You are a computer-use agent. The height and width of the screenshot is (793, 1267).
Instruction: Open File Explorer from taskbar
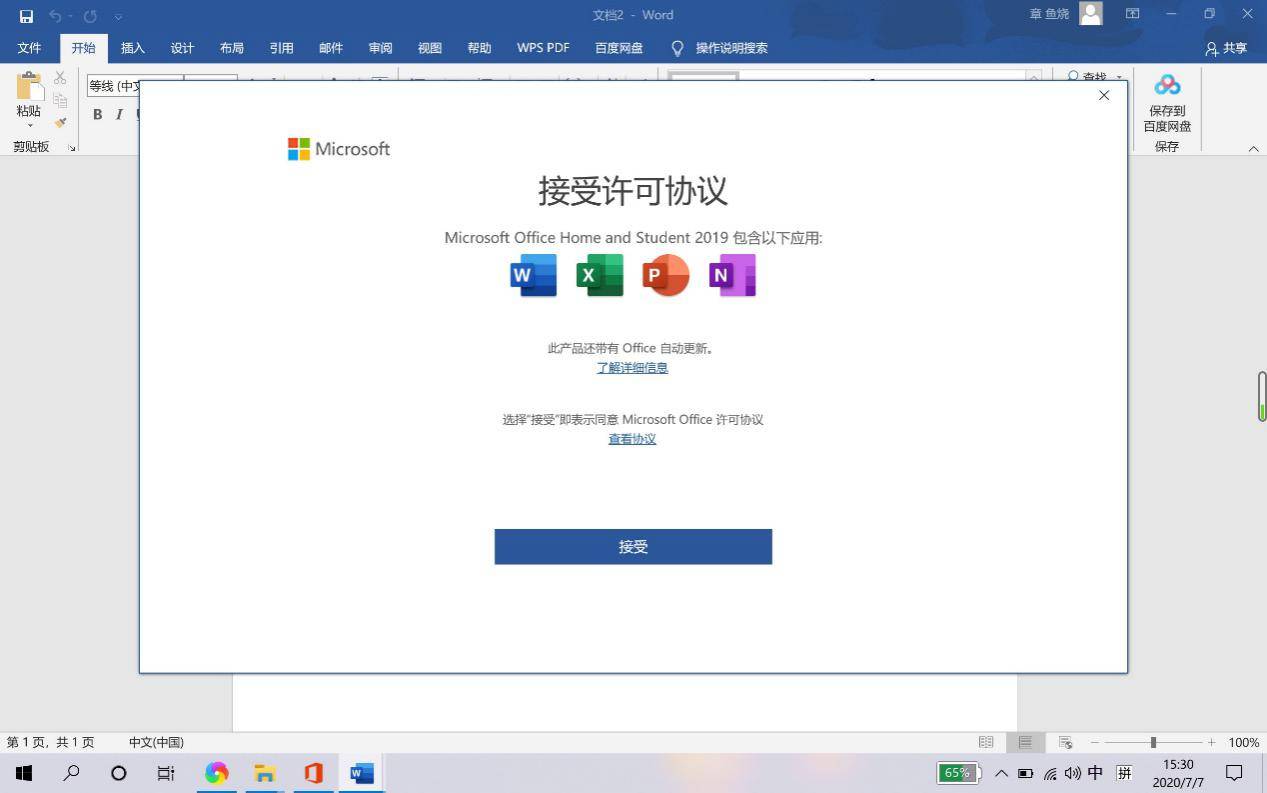[265, 773]
